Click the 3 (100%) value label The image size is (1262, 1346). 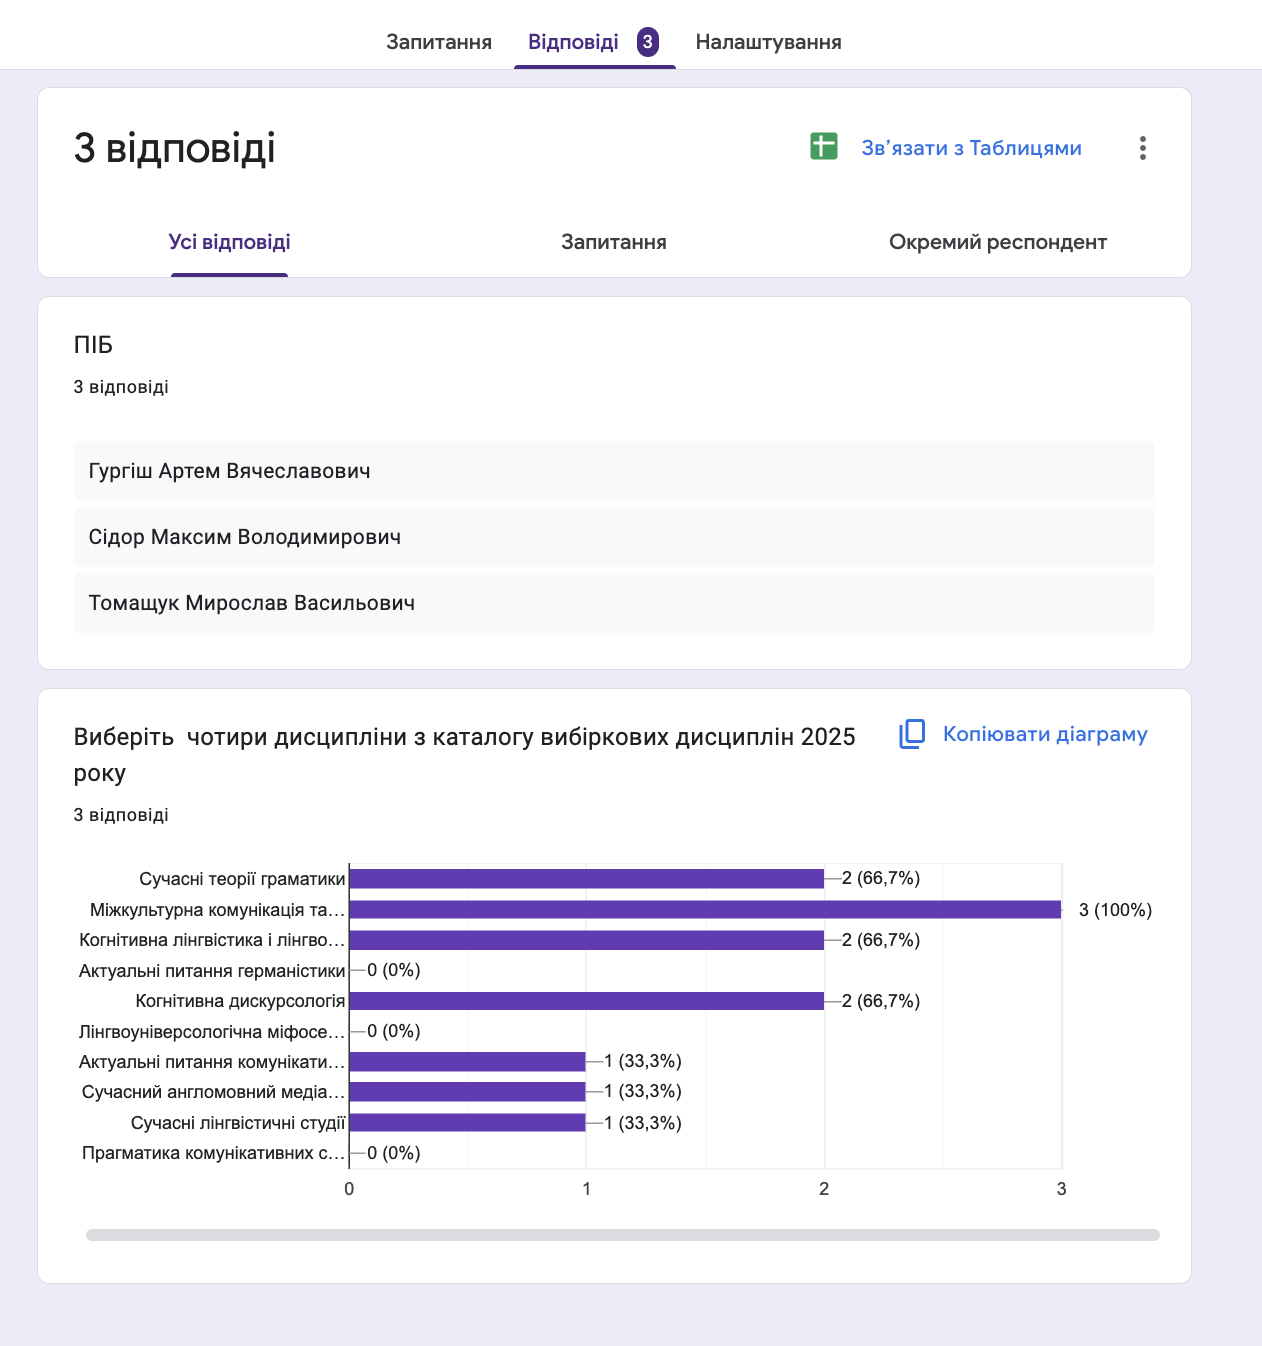(1115, 910)
